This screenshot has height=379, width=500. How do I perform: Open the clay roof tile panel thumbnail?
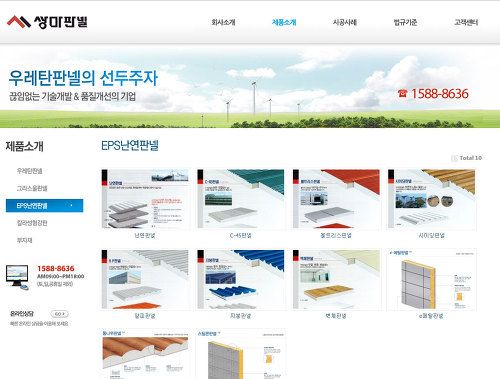[x=145, y=354]
